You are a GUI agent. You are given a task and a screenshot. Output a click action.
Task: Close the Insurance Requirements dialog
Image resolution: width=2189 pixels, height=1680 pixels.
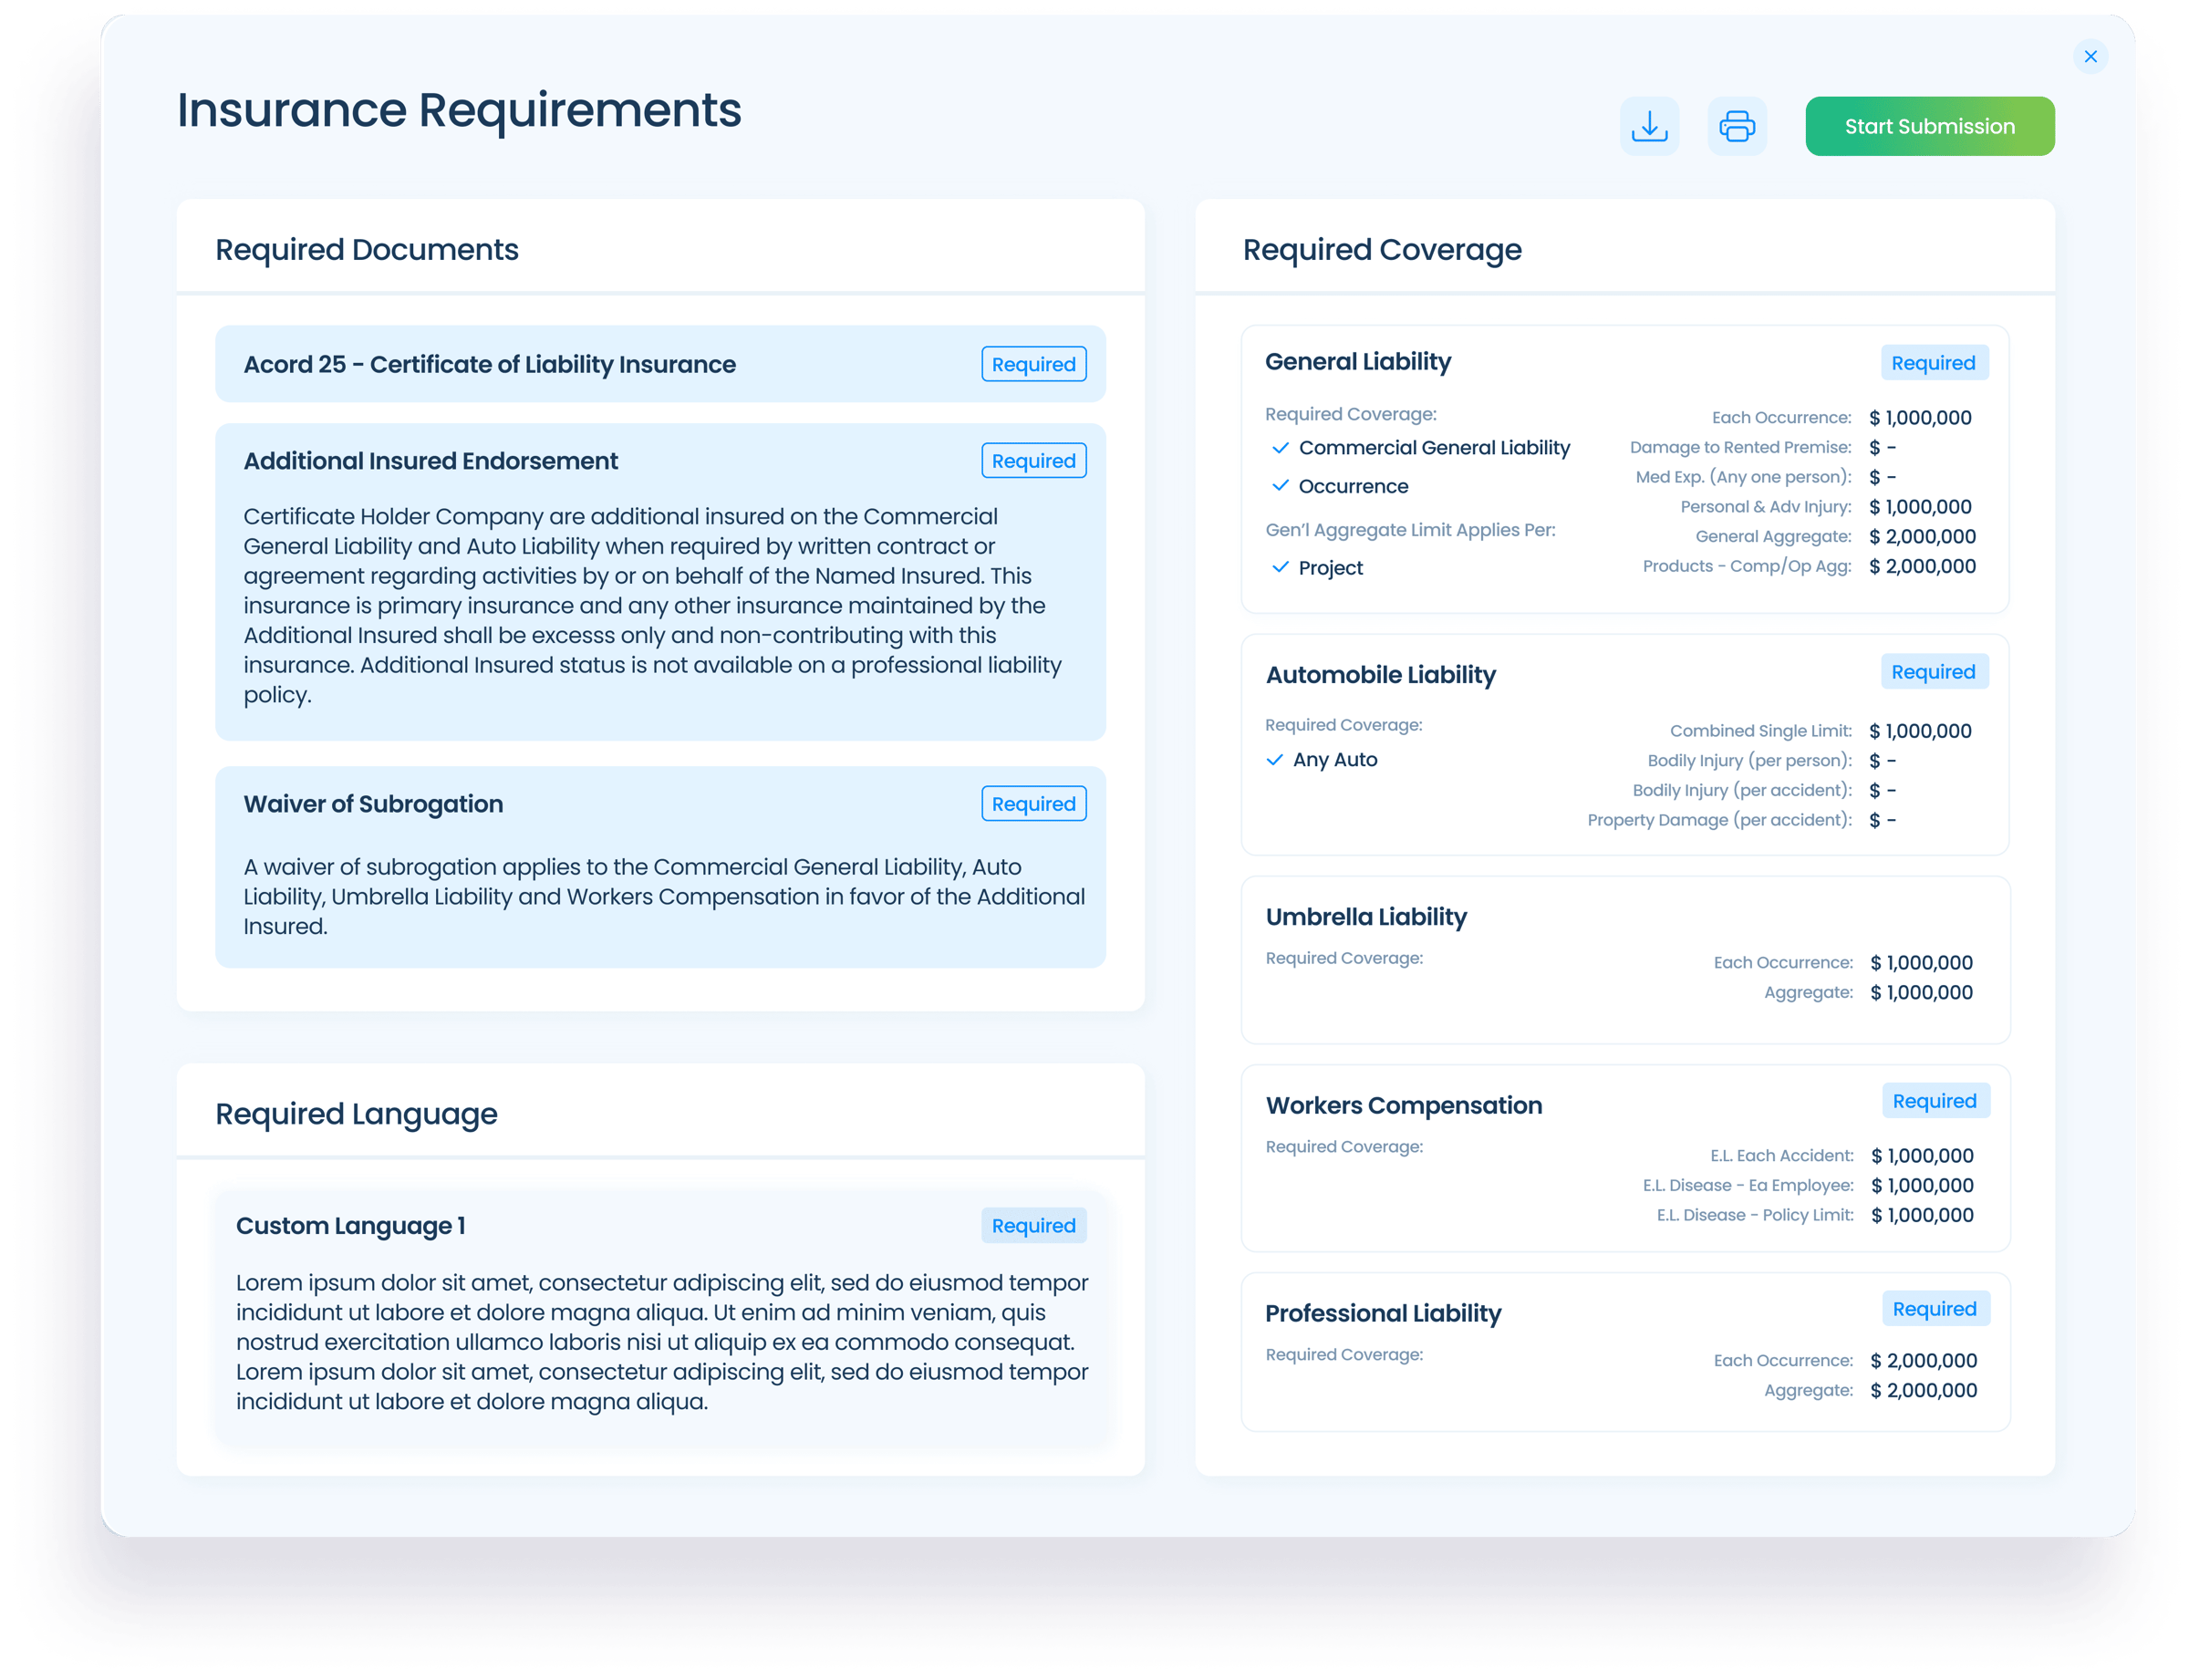2090,56
